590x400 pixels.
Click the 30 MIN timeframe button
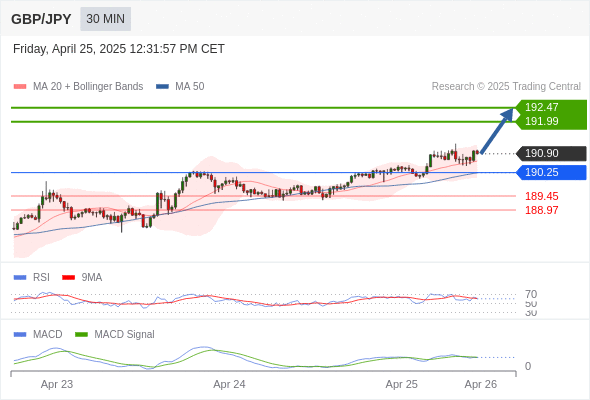[105, 19]
